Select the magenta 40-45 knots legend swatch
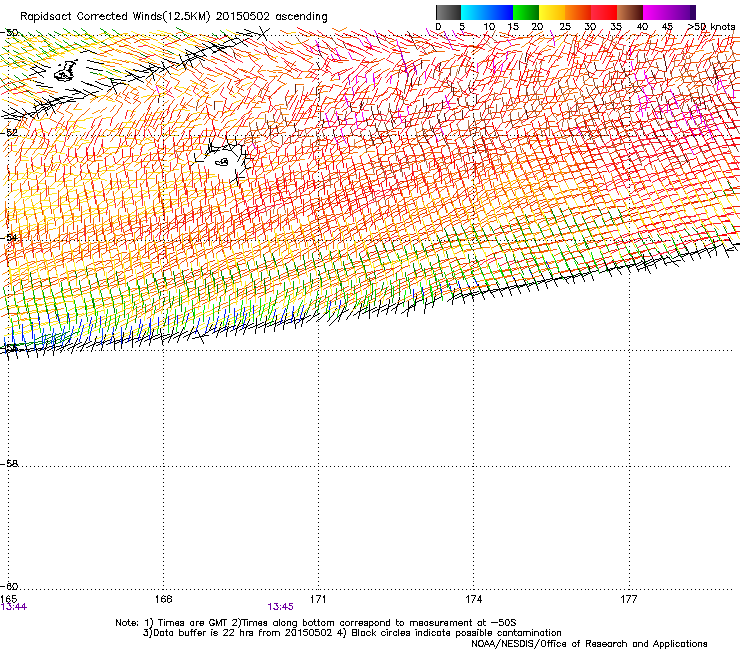Image resolution: width=740 pixels, height=650 pixels. point(656,12)
